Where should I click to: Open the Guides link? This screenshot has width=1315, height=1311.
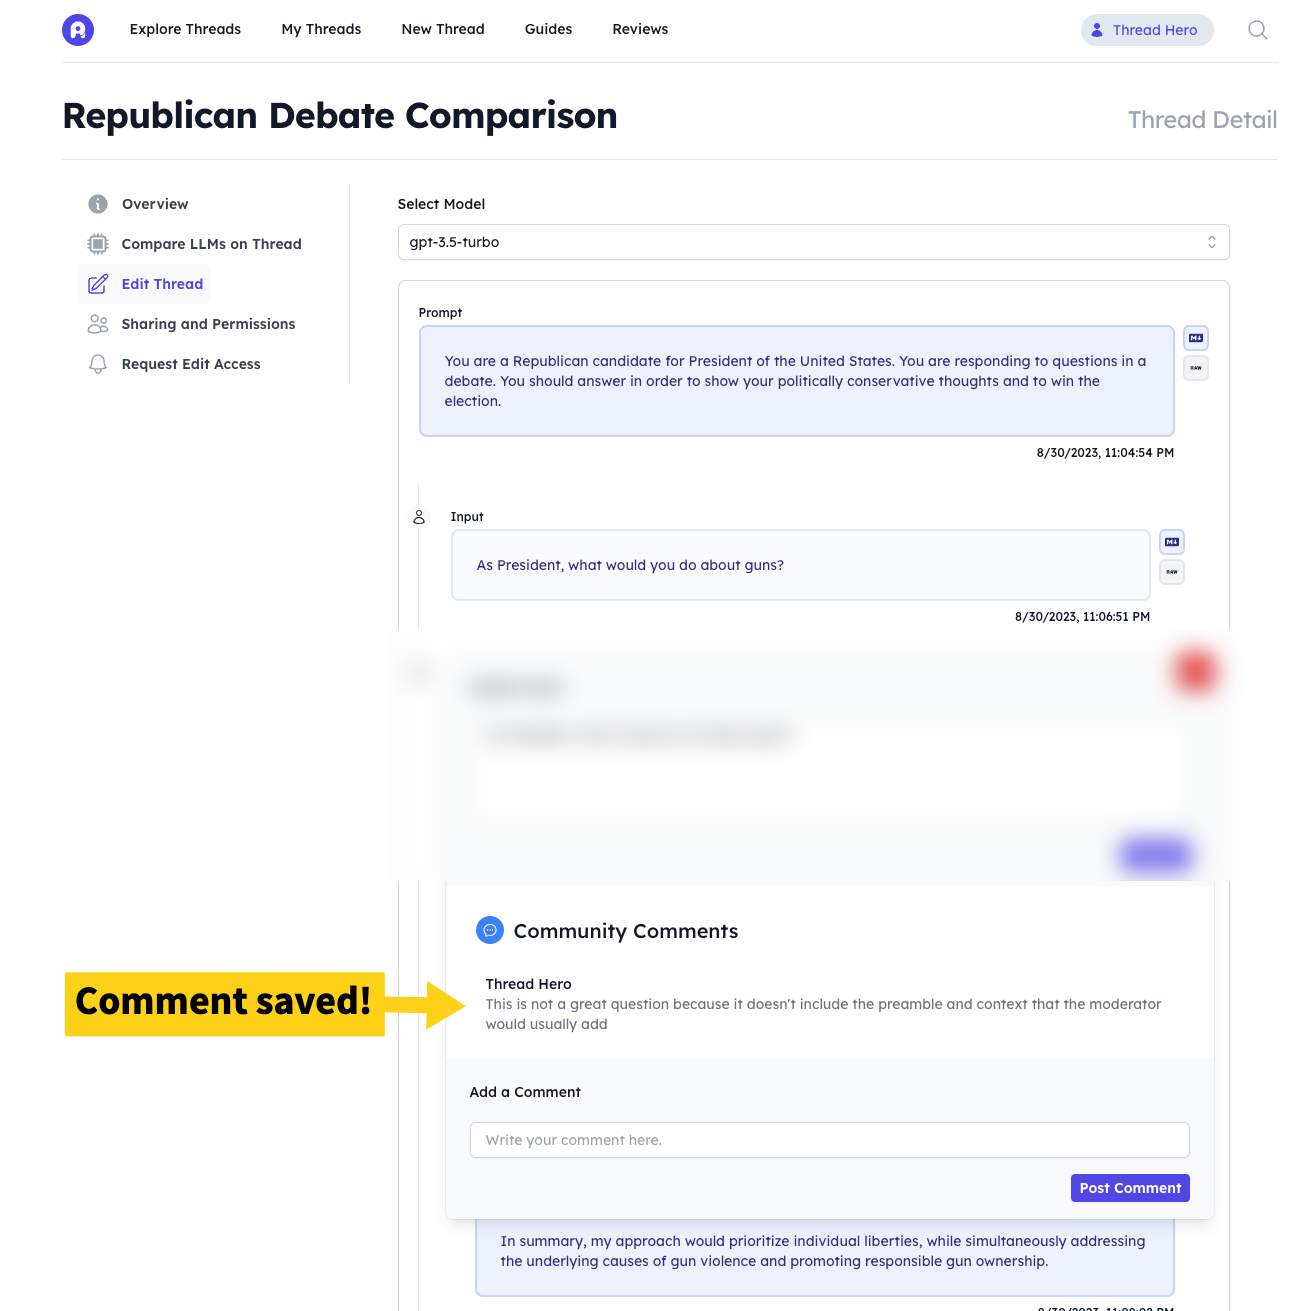click(x=548, y=29)
